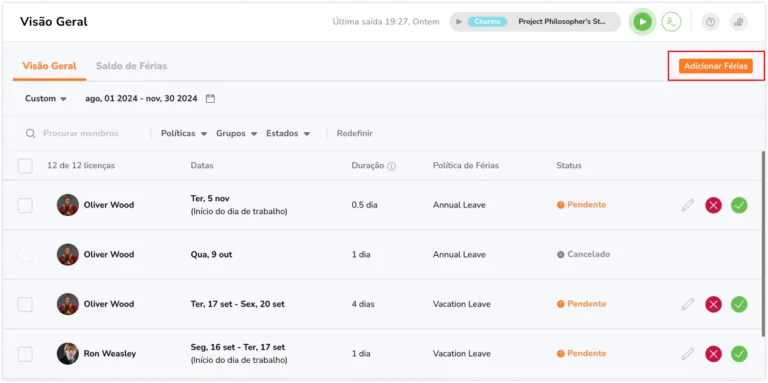Click the green break icon beside play

point(671,22)
